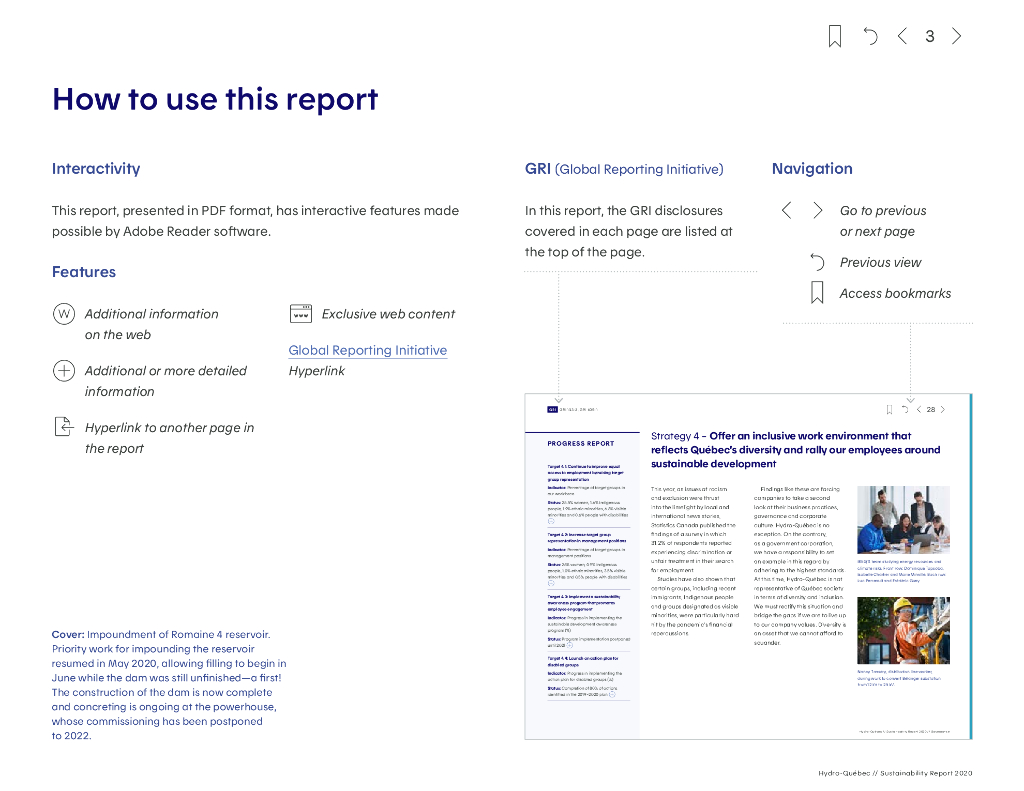The height and width of the screenshot is (791, 1024).
Task: Click the Progress Report heading in sample page
Action: [x=580, y=443]
